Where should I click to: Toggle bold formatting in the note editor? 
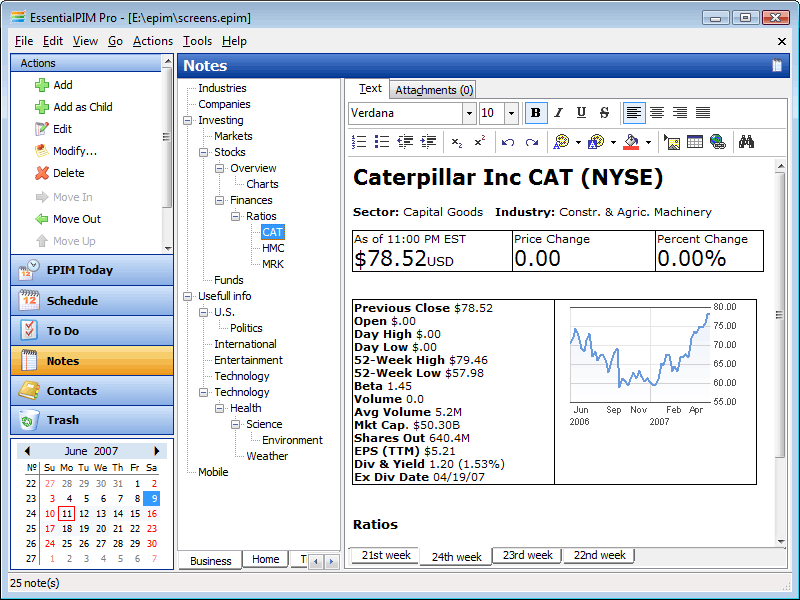click(535, 113)
